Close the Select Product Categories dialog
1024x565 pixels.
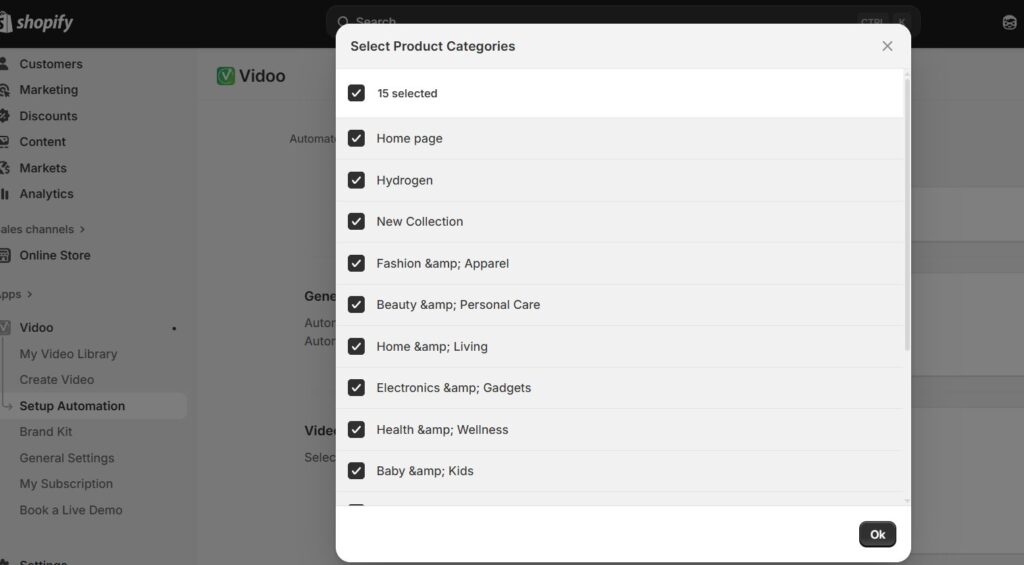tap(886, 46)
